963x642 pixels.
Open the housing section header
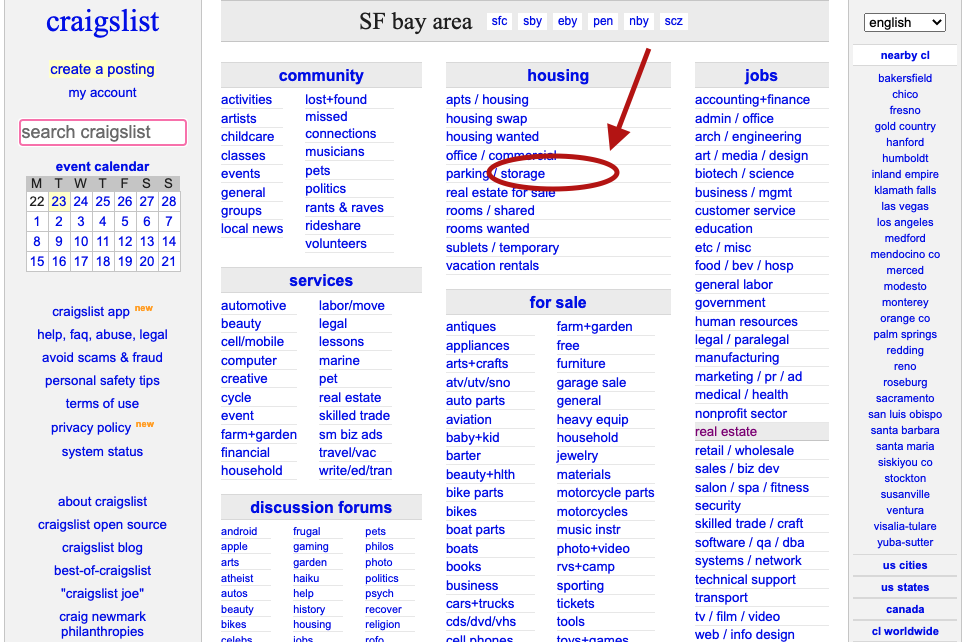click(x=557, y=75)
